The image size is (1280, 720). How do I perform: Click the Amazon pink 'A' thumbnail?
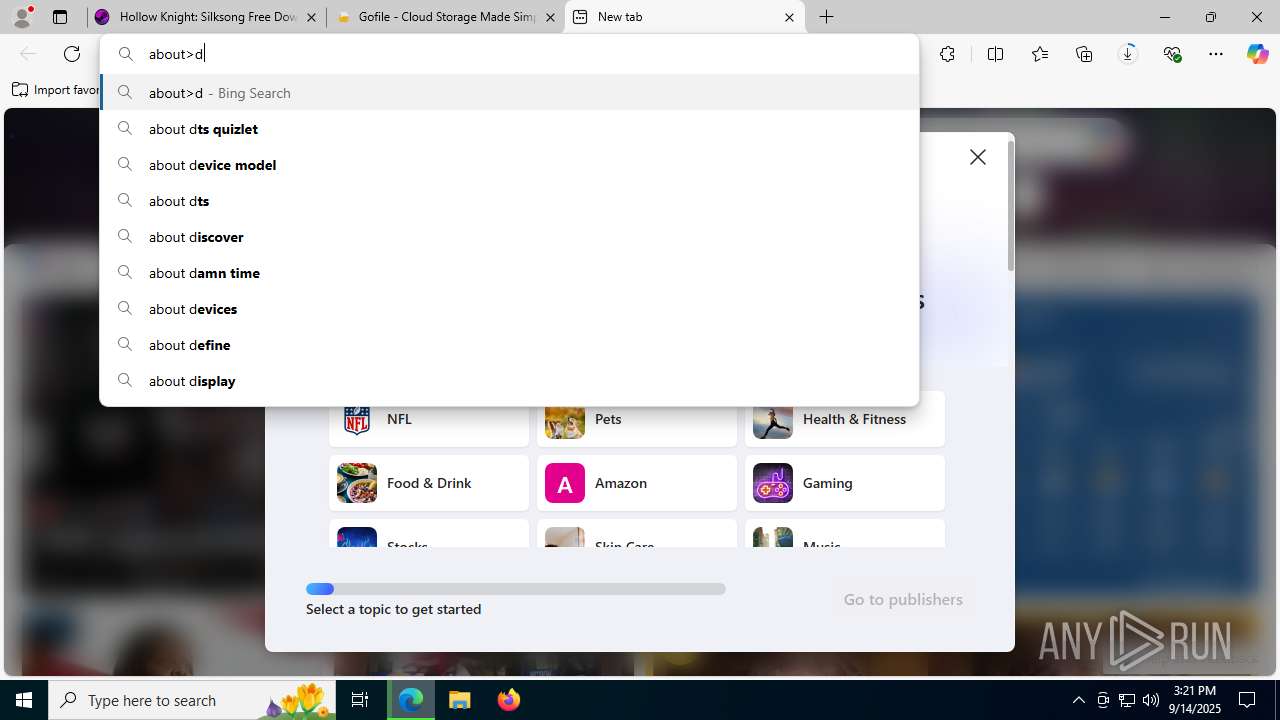pos(565,483)
